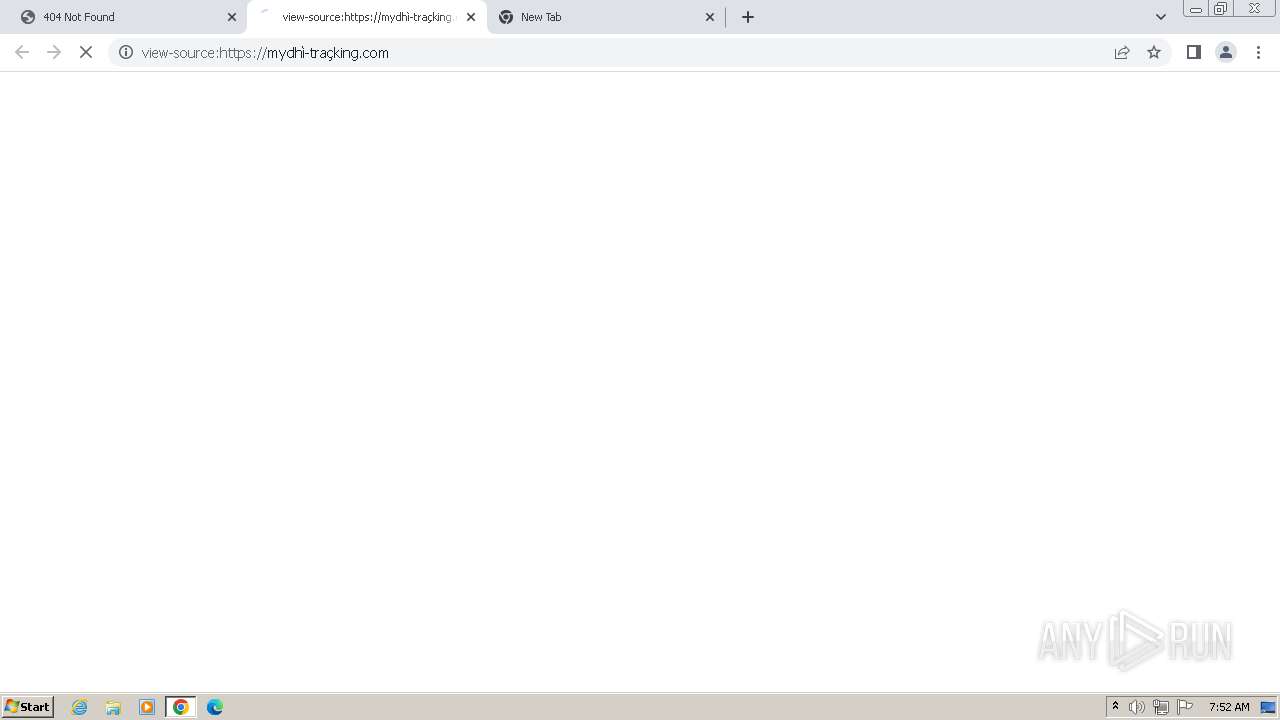Open File Explorer from taskbar

(113, 707)
